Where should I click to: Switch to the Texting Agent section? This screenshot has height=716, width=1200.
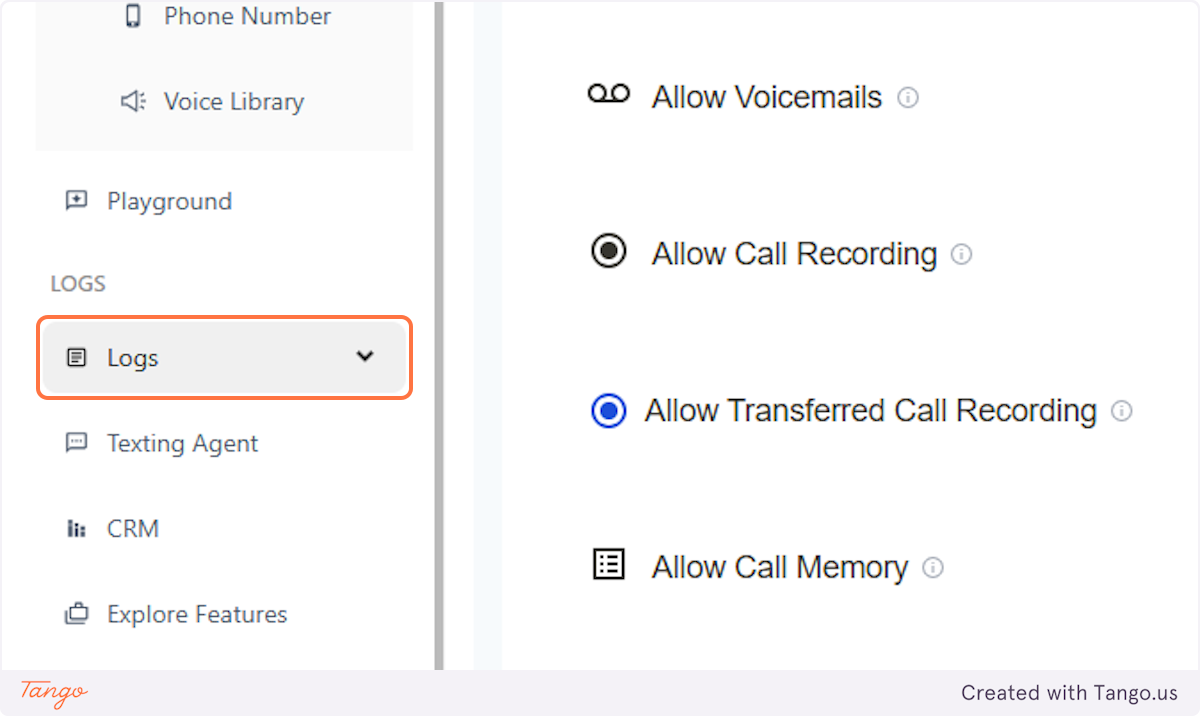pyautogui.click(x=182, y=443)
